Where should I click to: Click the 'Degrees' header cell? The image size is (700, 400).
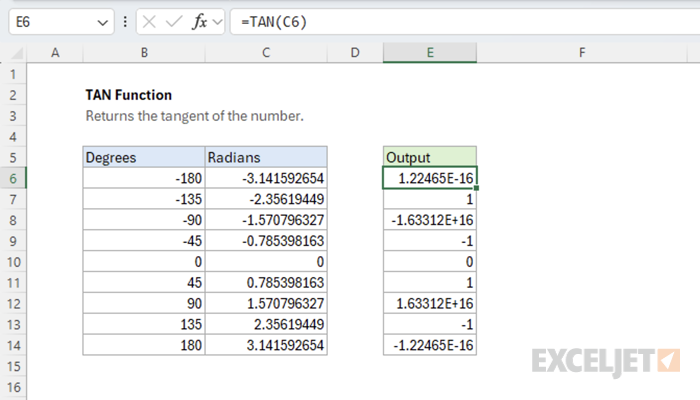144,158
